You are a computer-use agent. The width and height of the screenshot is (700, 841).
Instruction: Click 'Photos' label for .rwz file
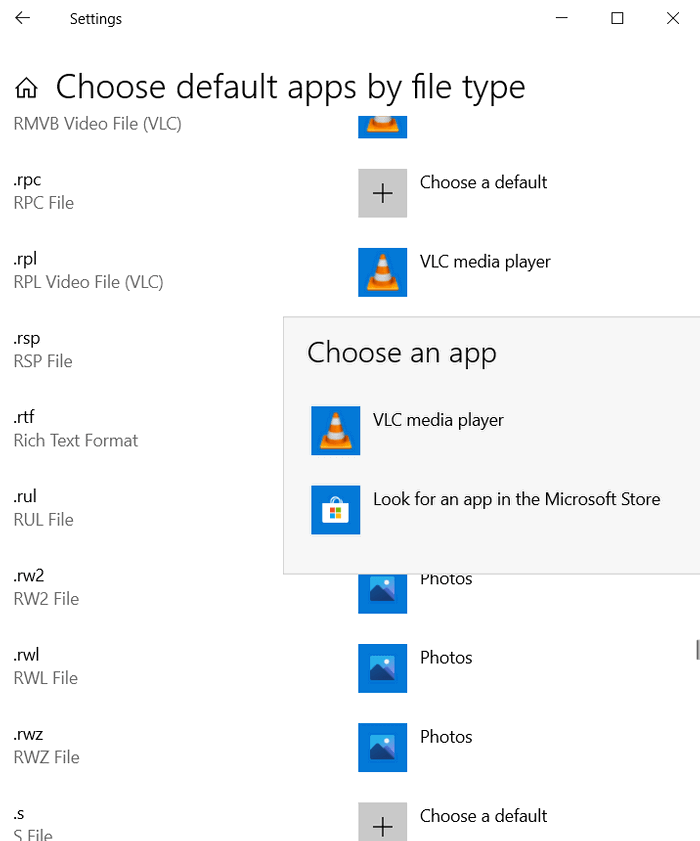[446, 737]
